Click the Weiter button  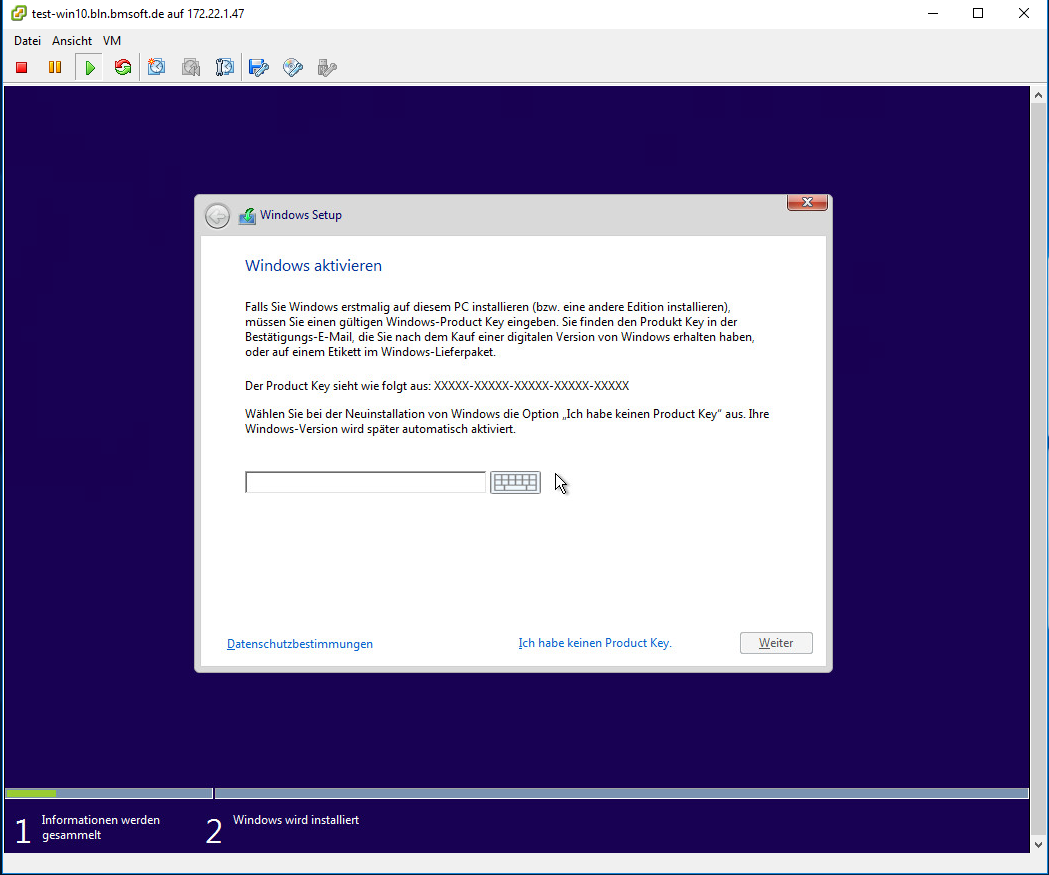(x=776, y=643)
